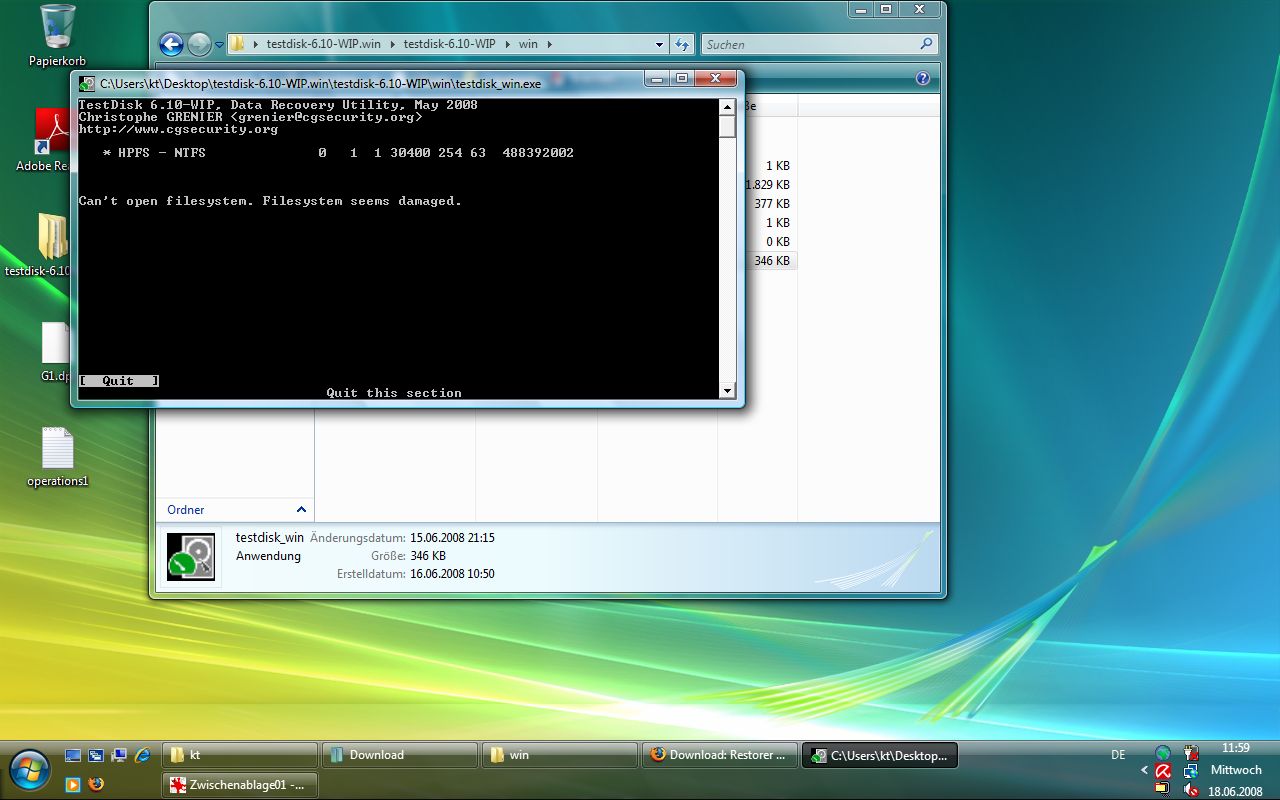Switch to Zwischenablage01 taskbar button
This screenshot has height=800, width=1280.
[240, 785]
